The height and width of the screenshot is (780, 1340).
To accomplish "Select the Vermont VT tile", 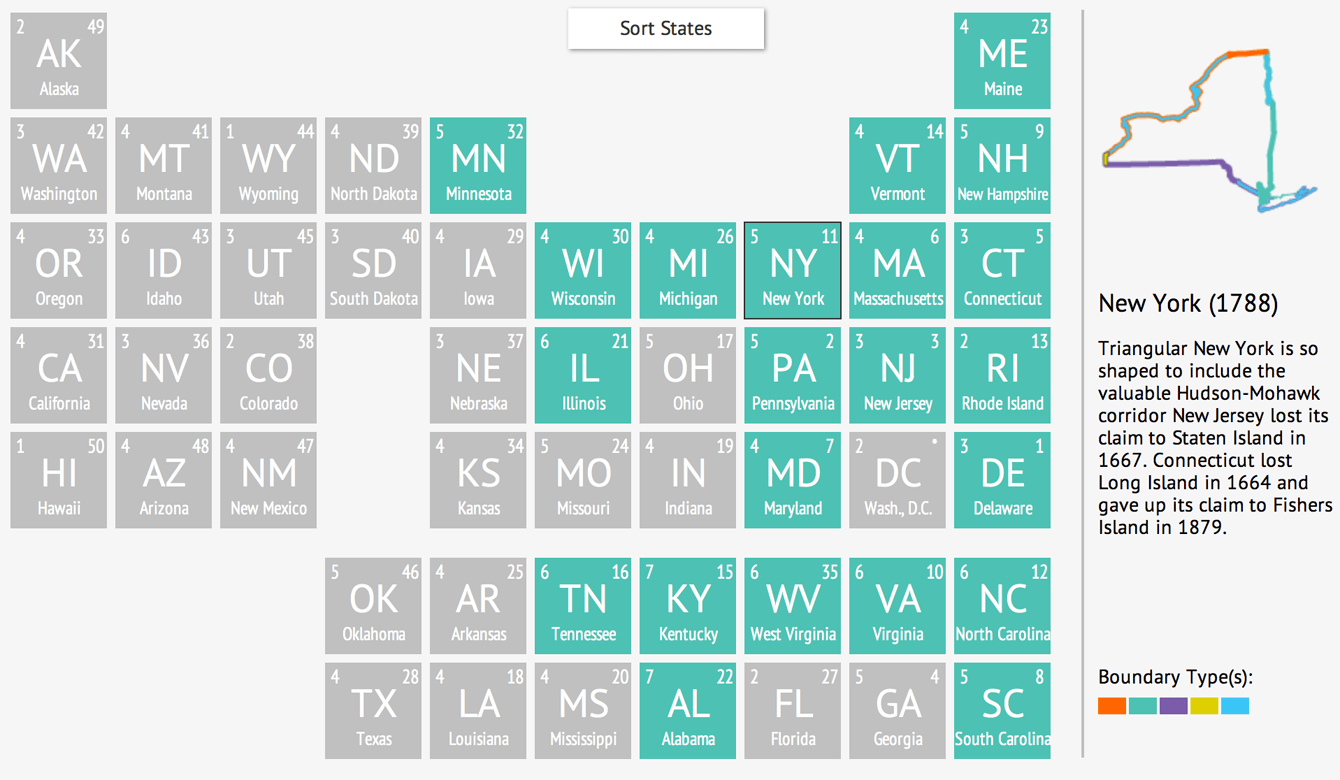I will click(897, 166).
